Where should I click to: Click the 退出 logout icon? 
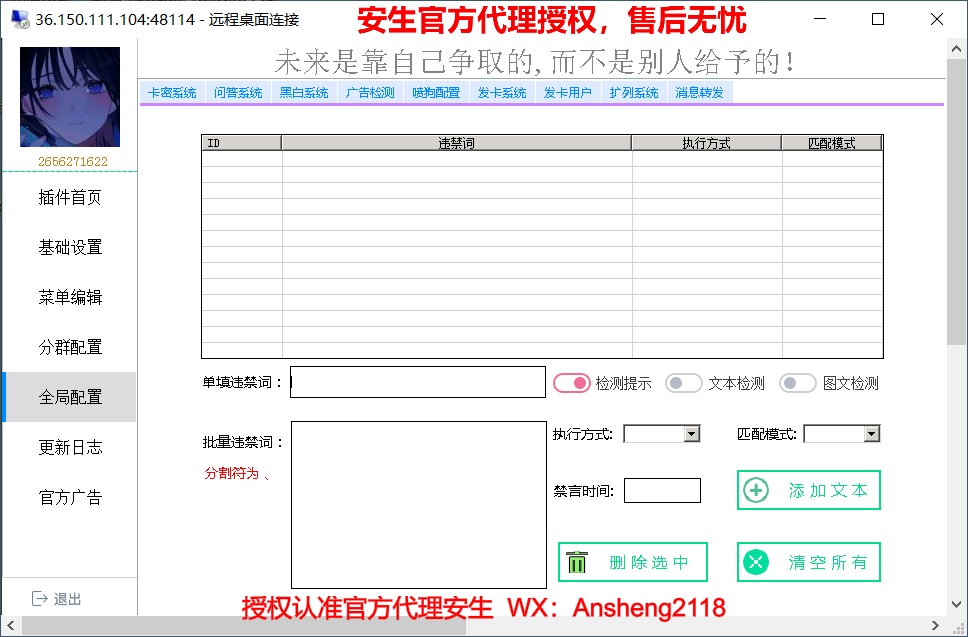[x=40, y=598]
